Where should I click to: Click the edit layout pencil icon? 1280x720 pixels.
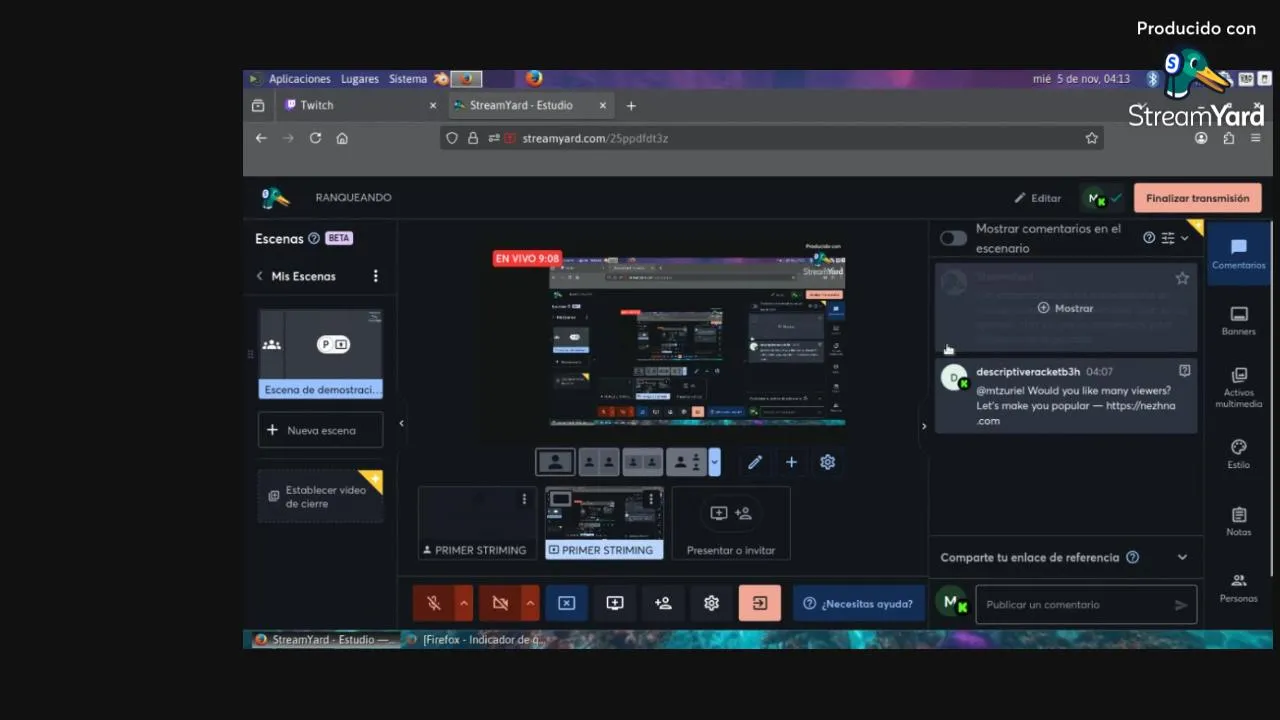755,462
